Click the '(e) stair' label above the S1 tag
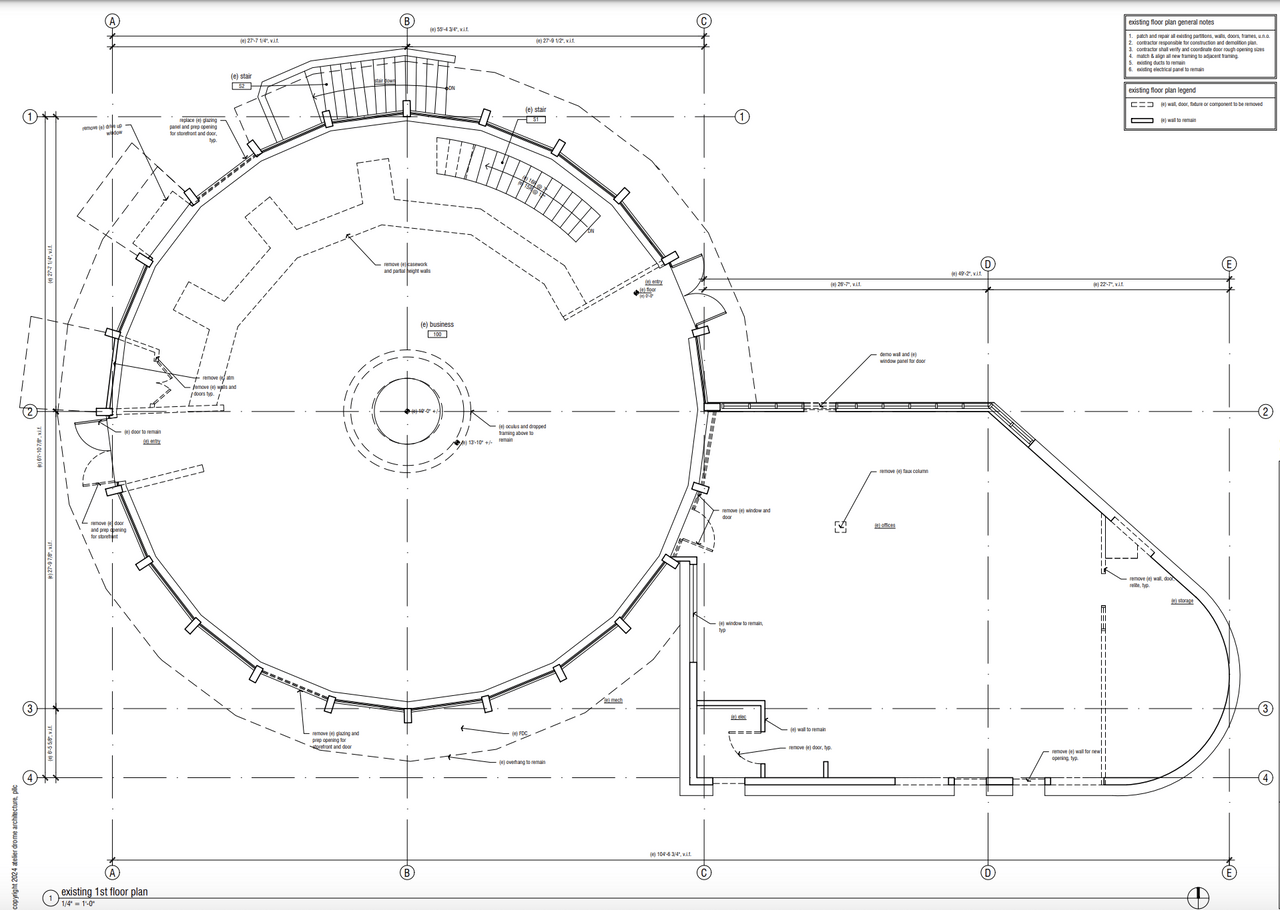The width and height of the screenshot is (1280, 910). point(536,109)
